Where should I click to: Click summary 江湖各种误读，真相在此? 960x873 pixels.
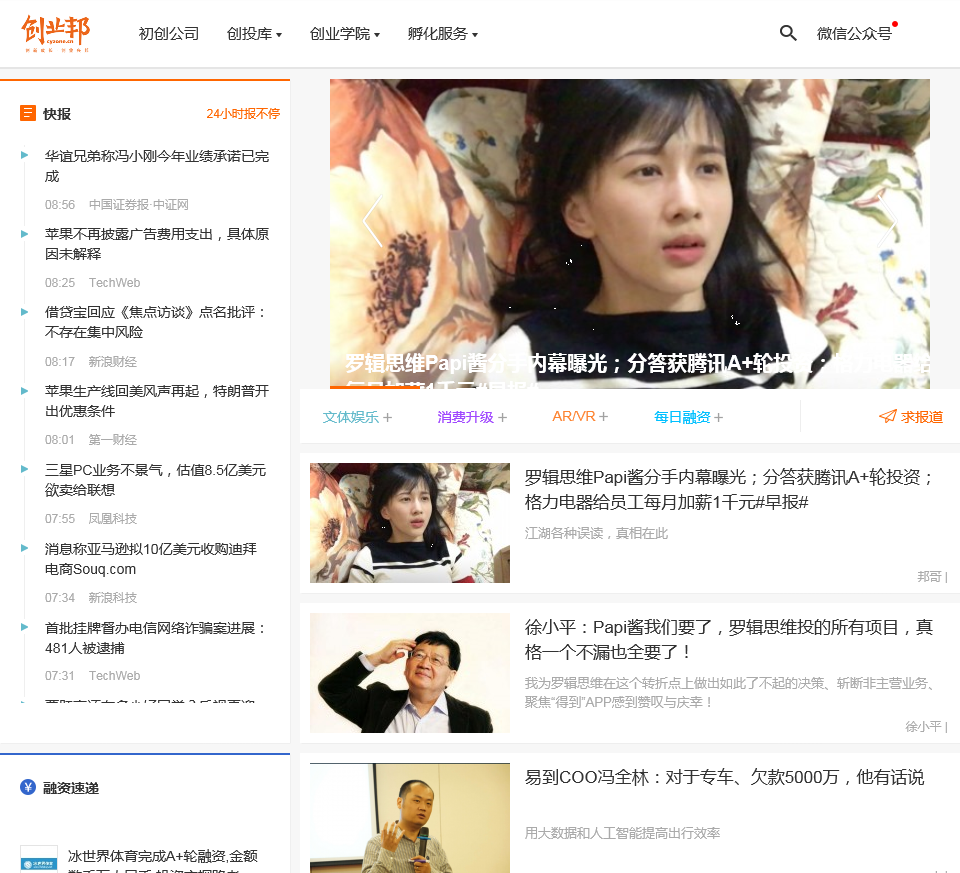596,533
